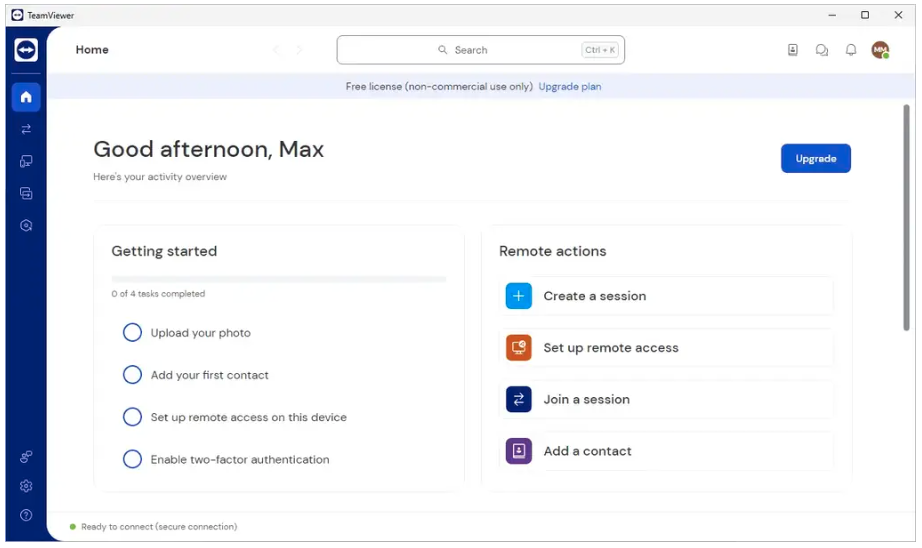Click the plus icon for Create a session

(x=519, y=296)
